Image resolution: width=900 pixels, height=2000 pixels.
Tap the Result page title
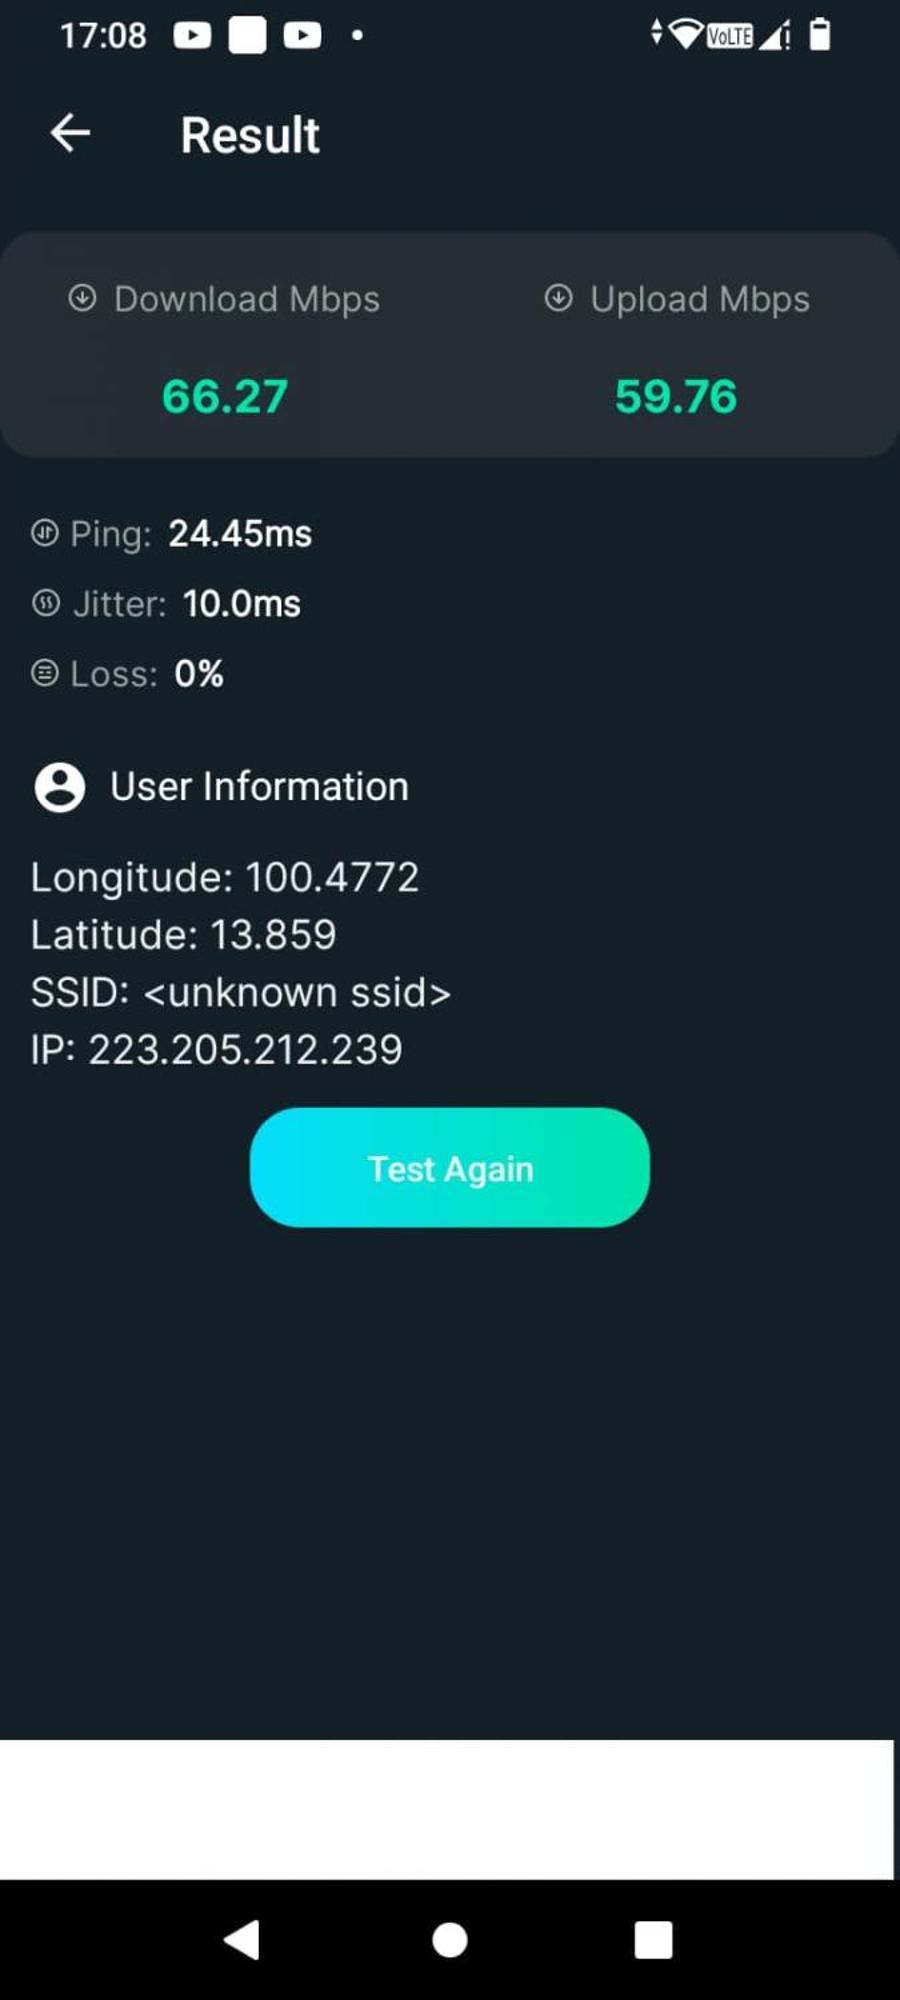[x=250, y=135]
